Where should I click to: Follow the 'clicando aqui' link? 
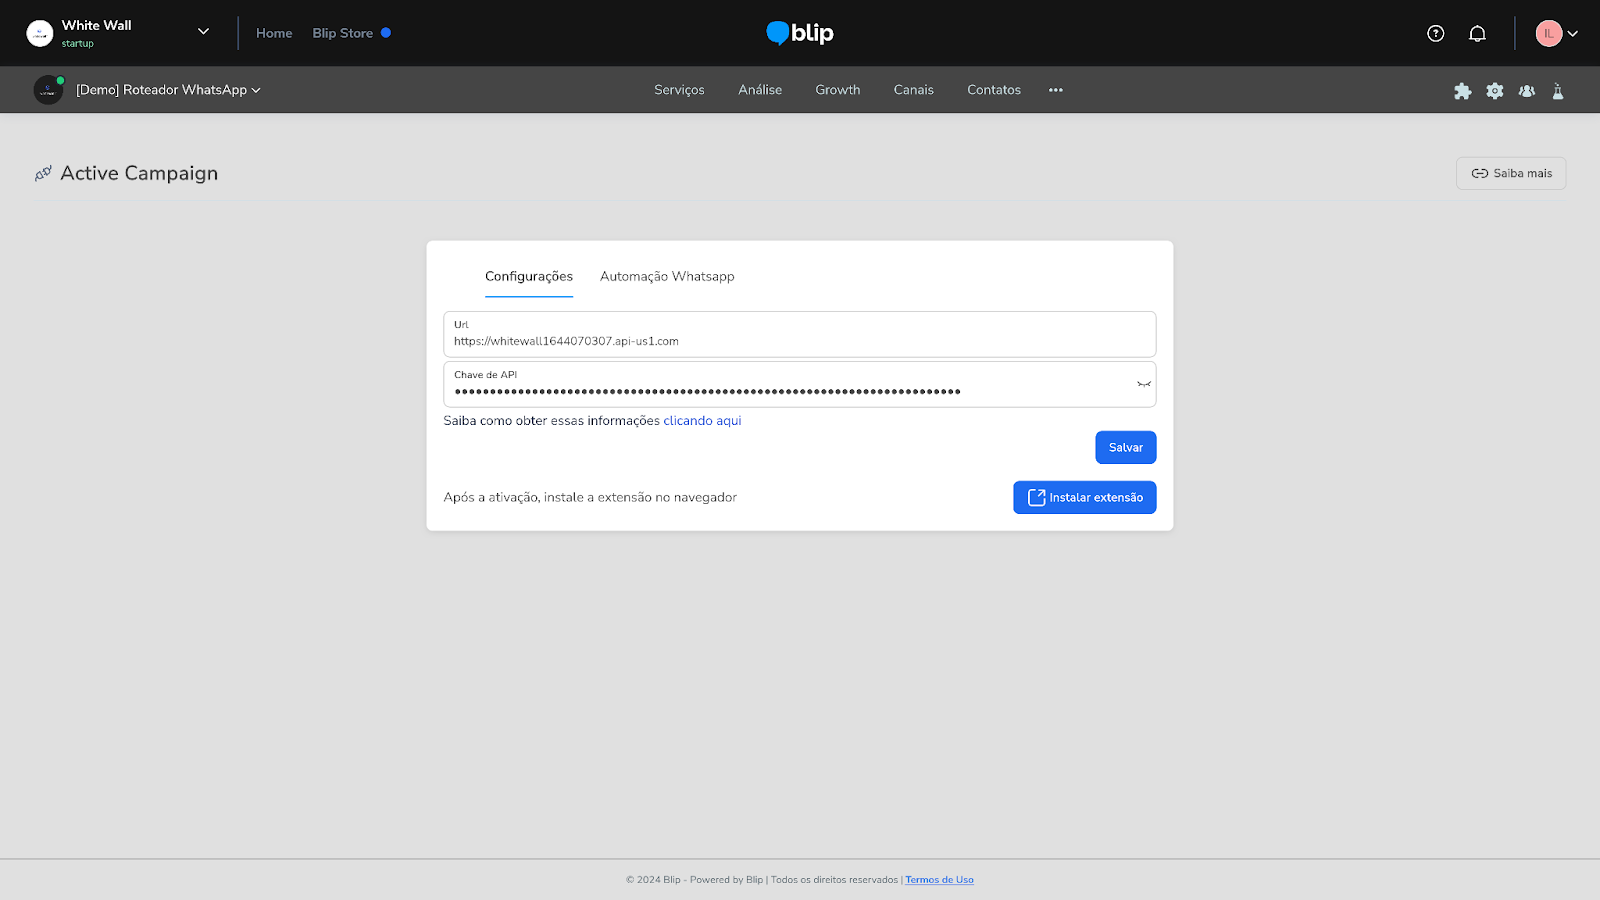[x=702, y=421]
